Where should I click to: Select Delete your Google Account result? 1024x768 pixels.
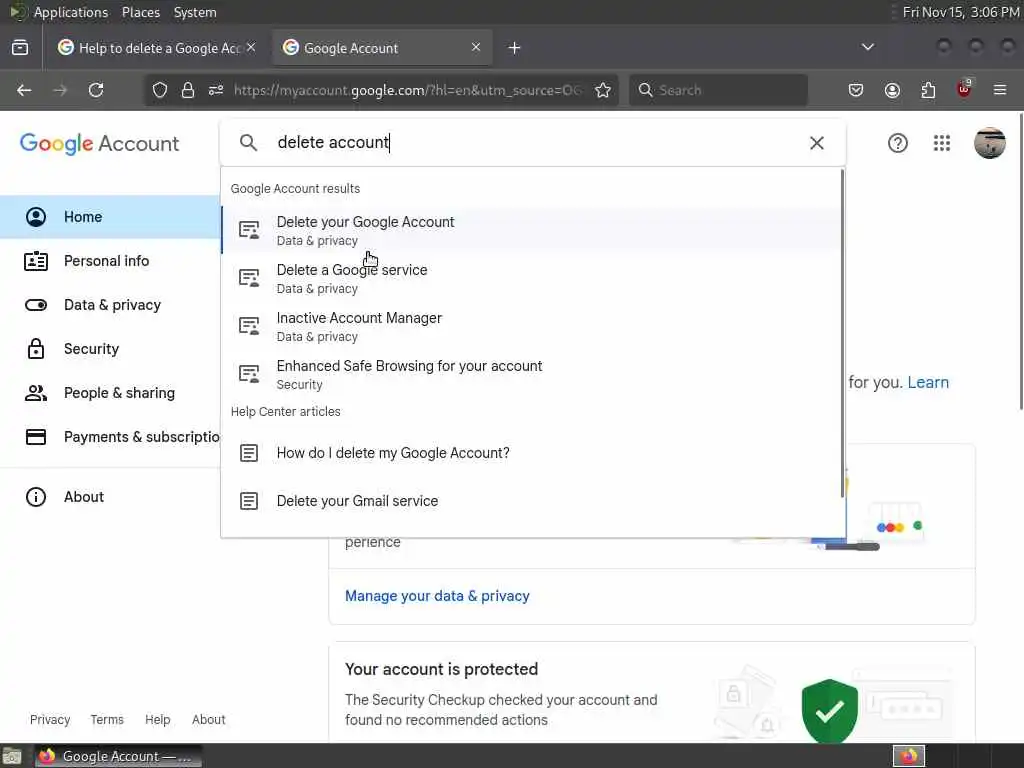pos(532,231)
